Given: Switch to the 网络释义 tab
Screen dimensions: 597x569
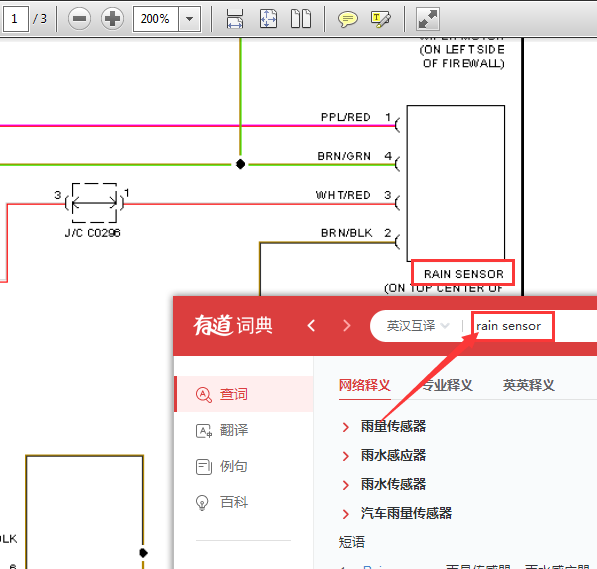Looking at the screenshot, I should click(364, 385).
